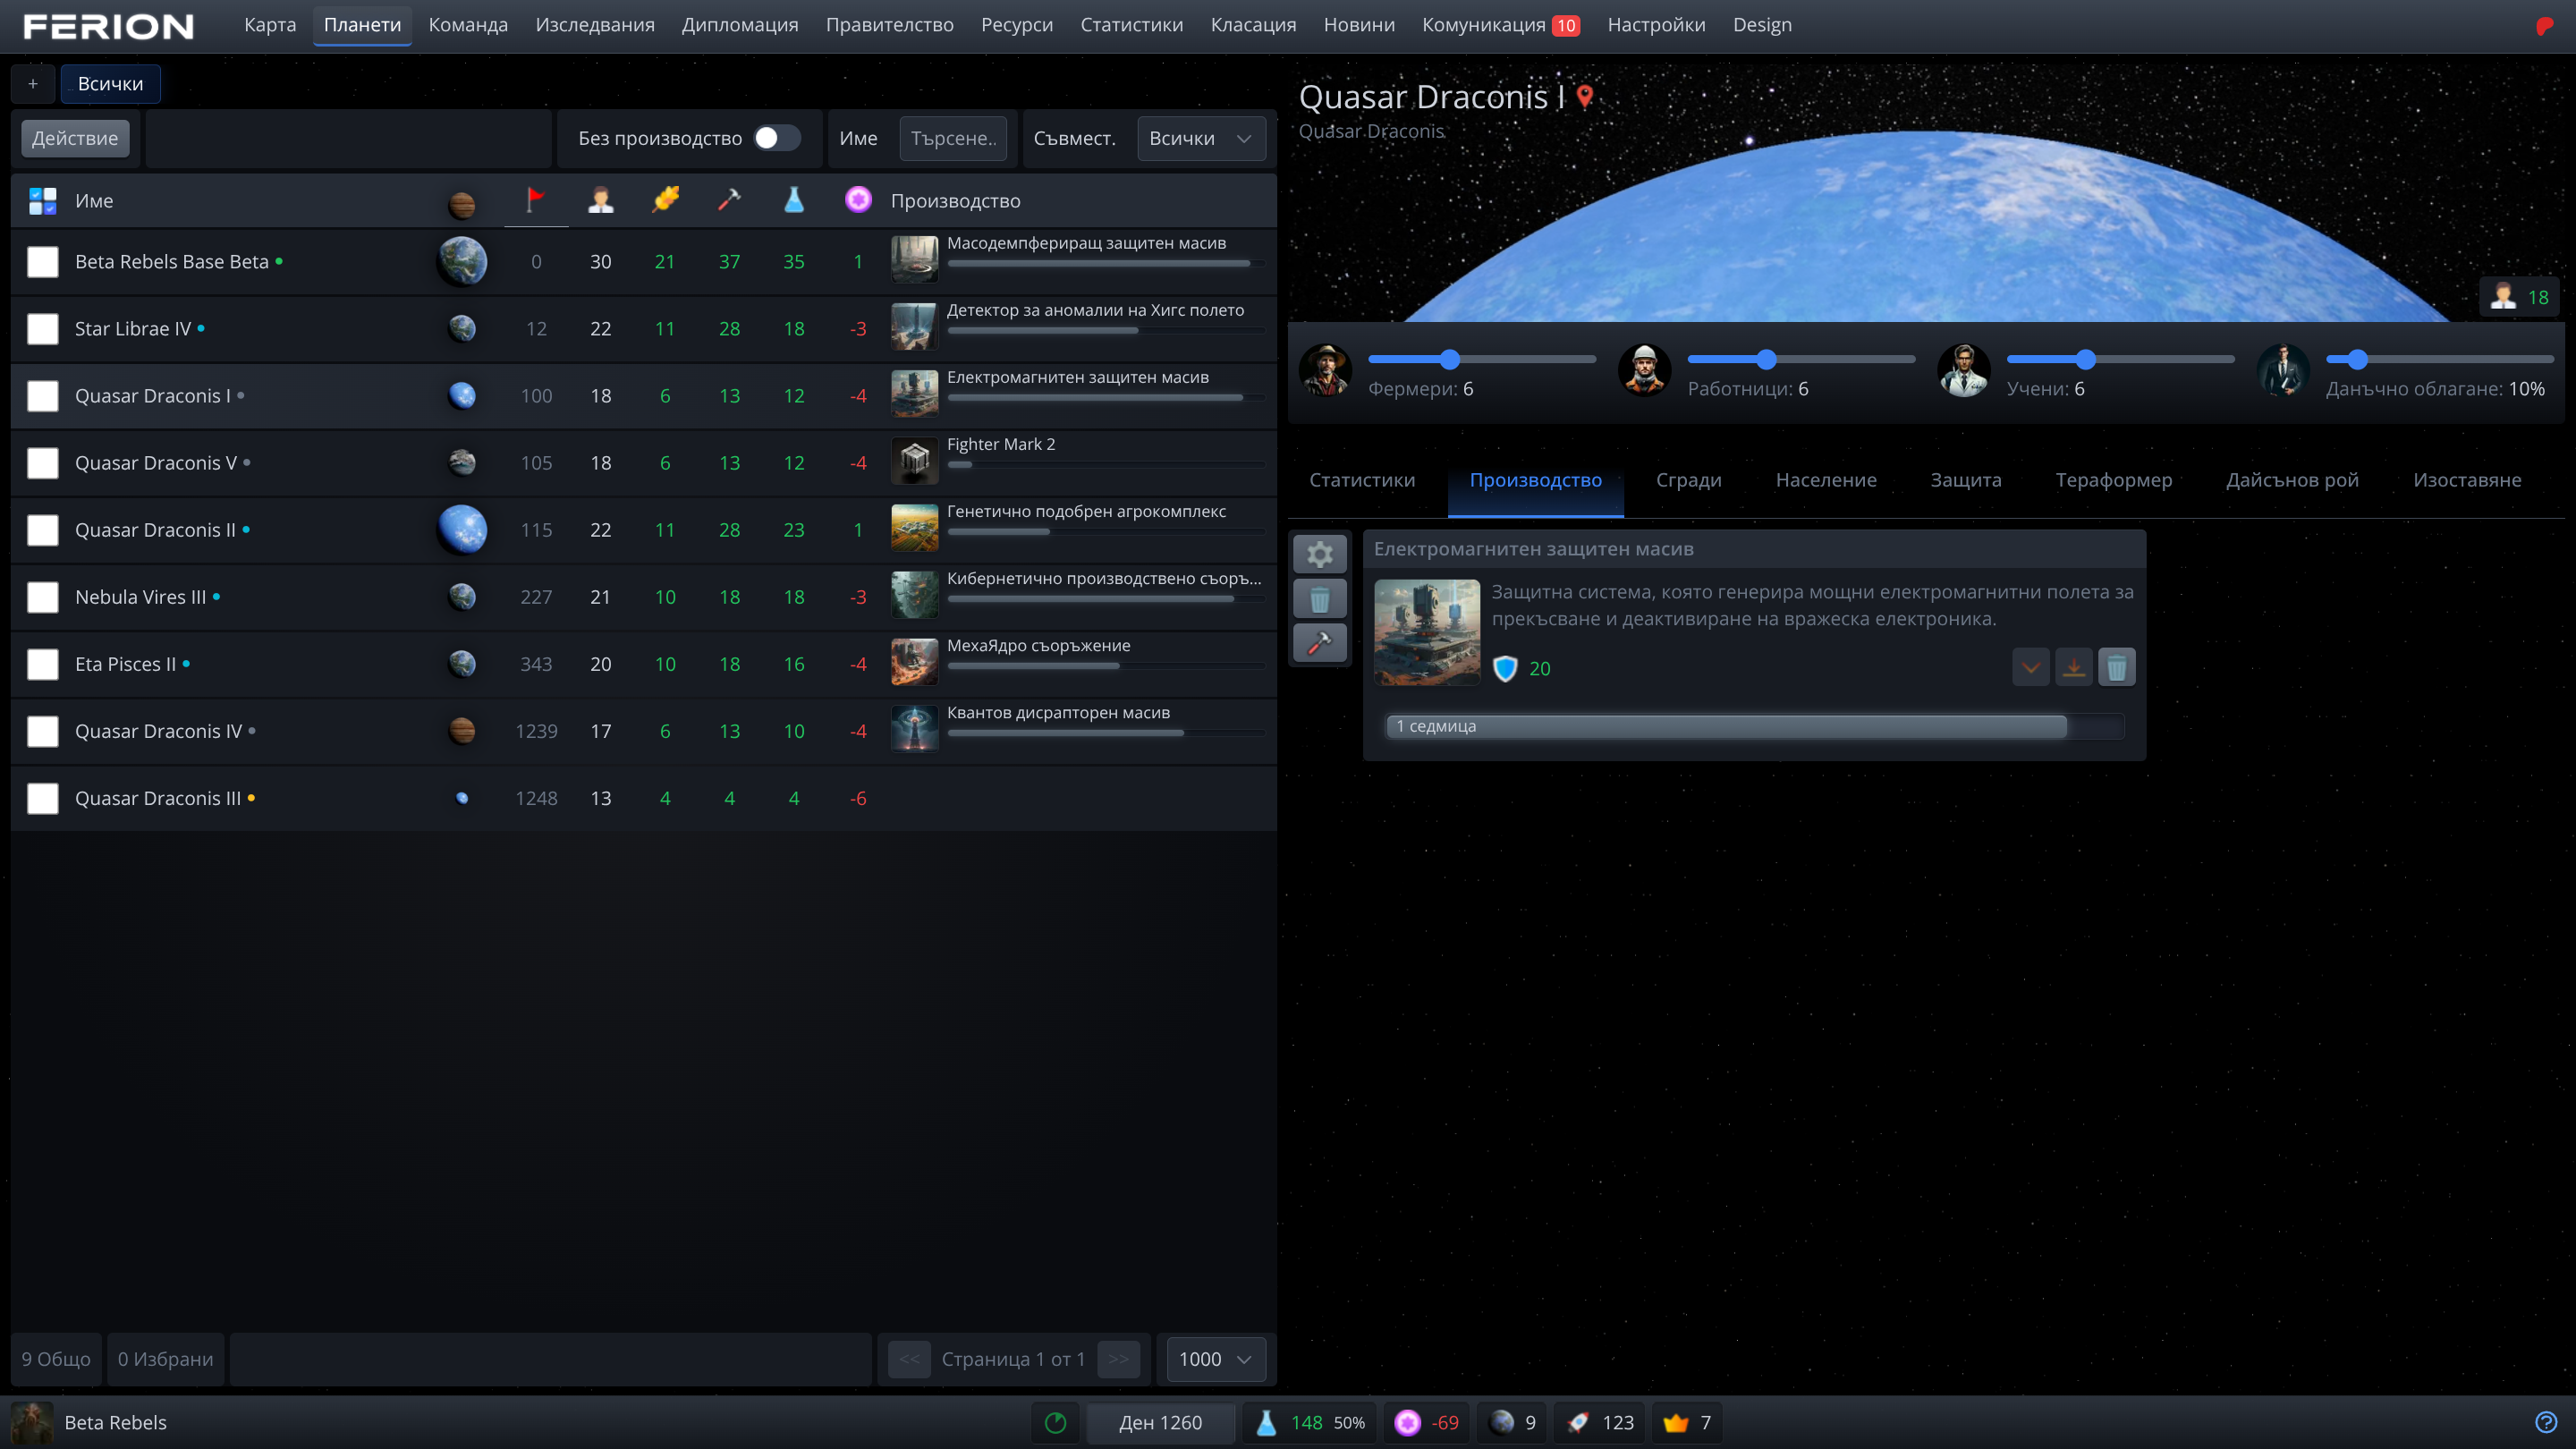
Task: Click the location pin next to Quasar Draconis I
Action: (x=1584, y=97)
